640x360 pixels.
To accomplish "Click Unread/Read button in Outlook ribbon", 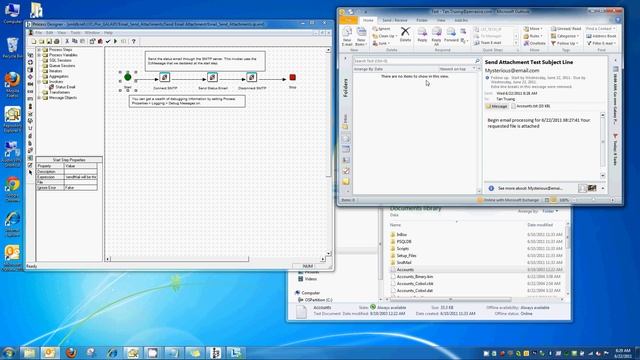I will 566,29.
